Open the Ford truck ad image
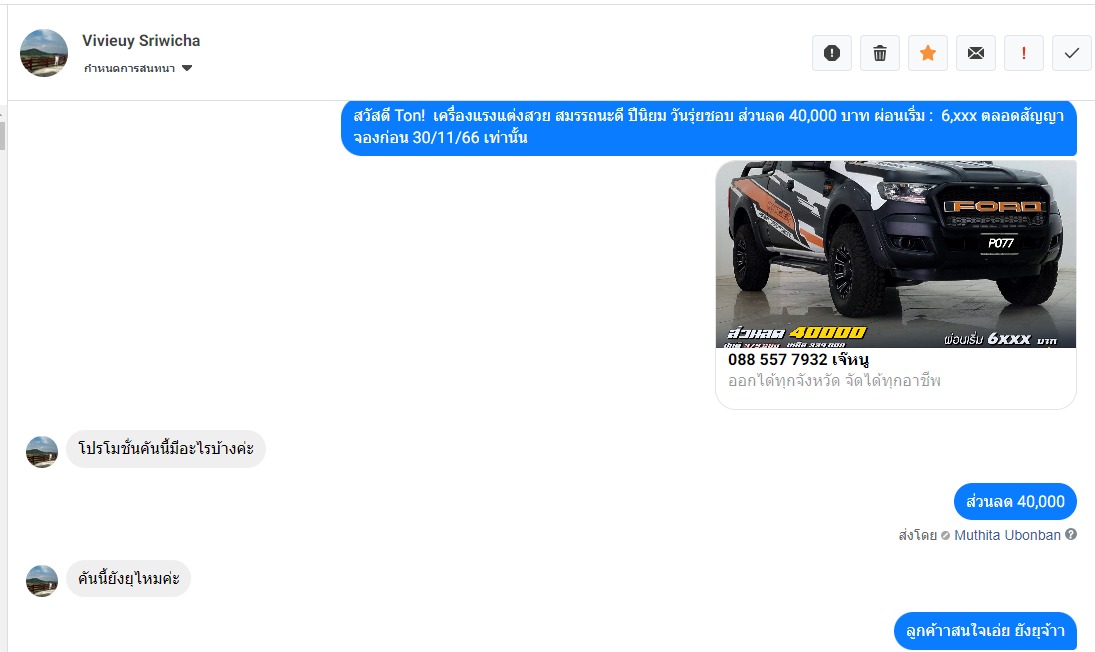 click(x=896, y=254)
